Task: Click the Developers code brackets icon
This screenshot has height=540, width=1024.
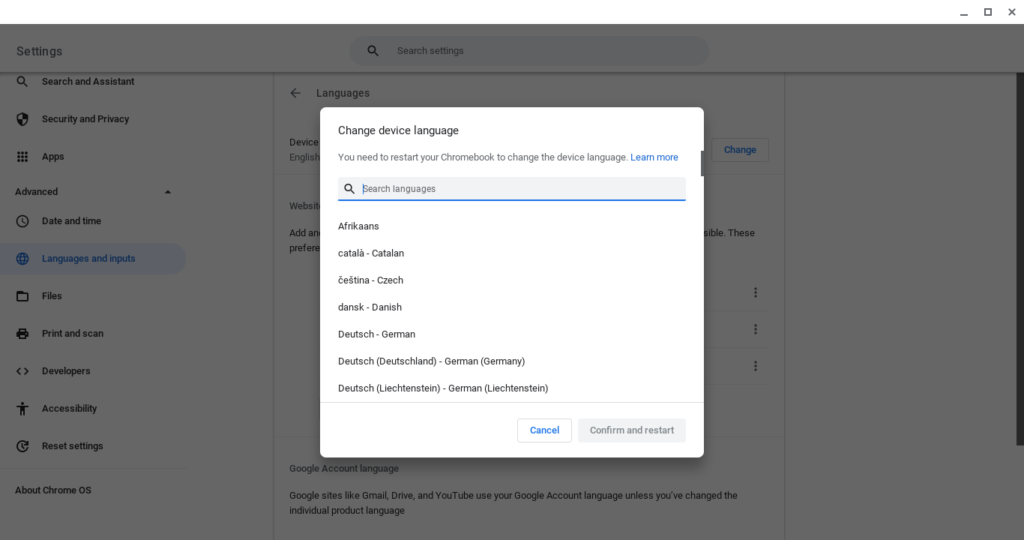Action: 22,371
